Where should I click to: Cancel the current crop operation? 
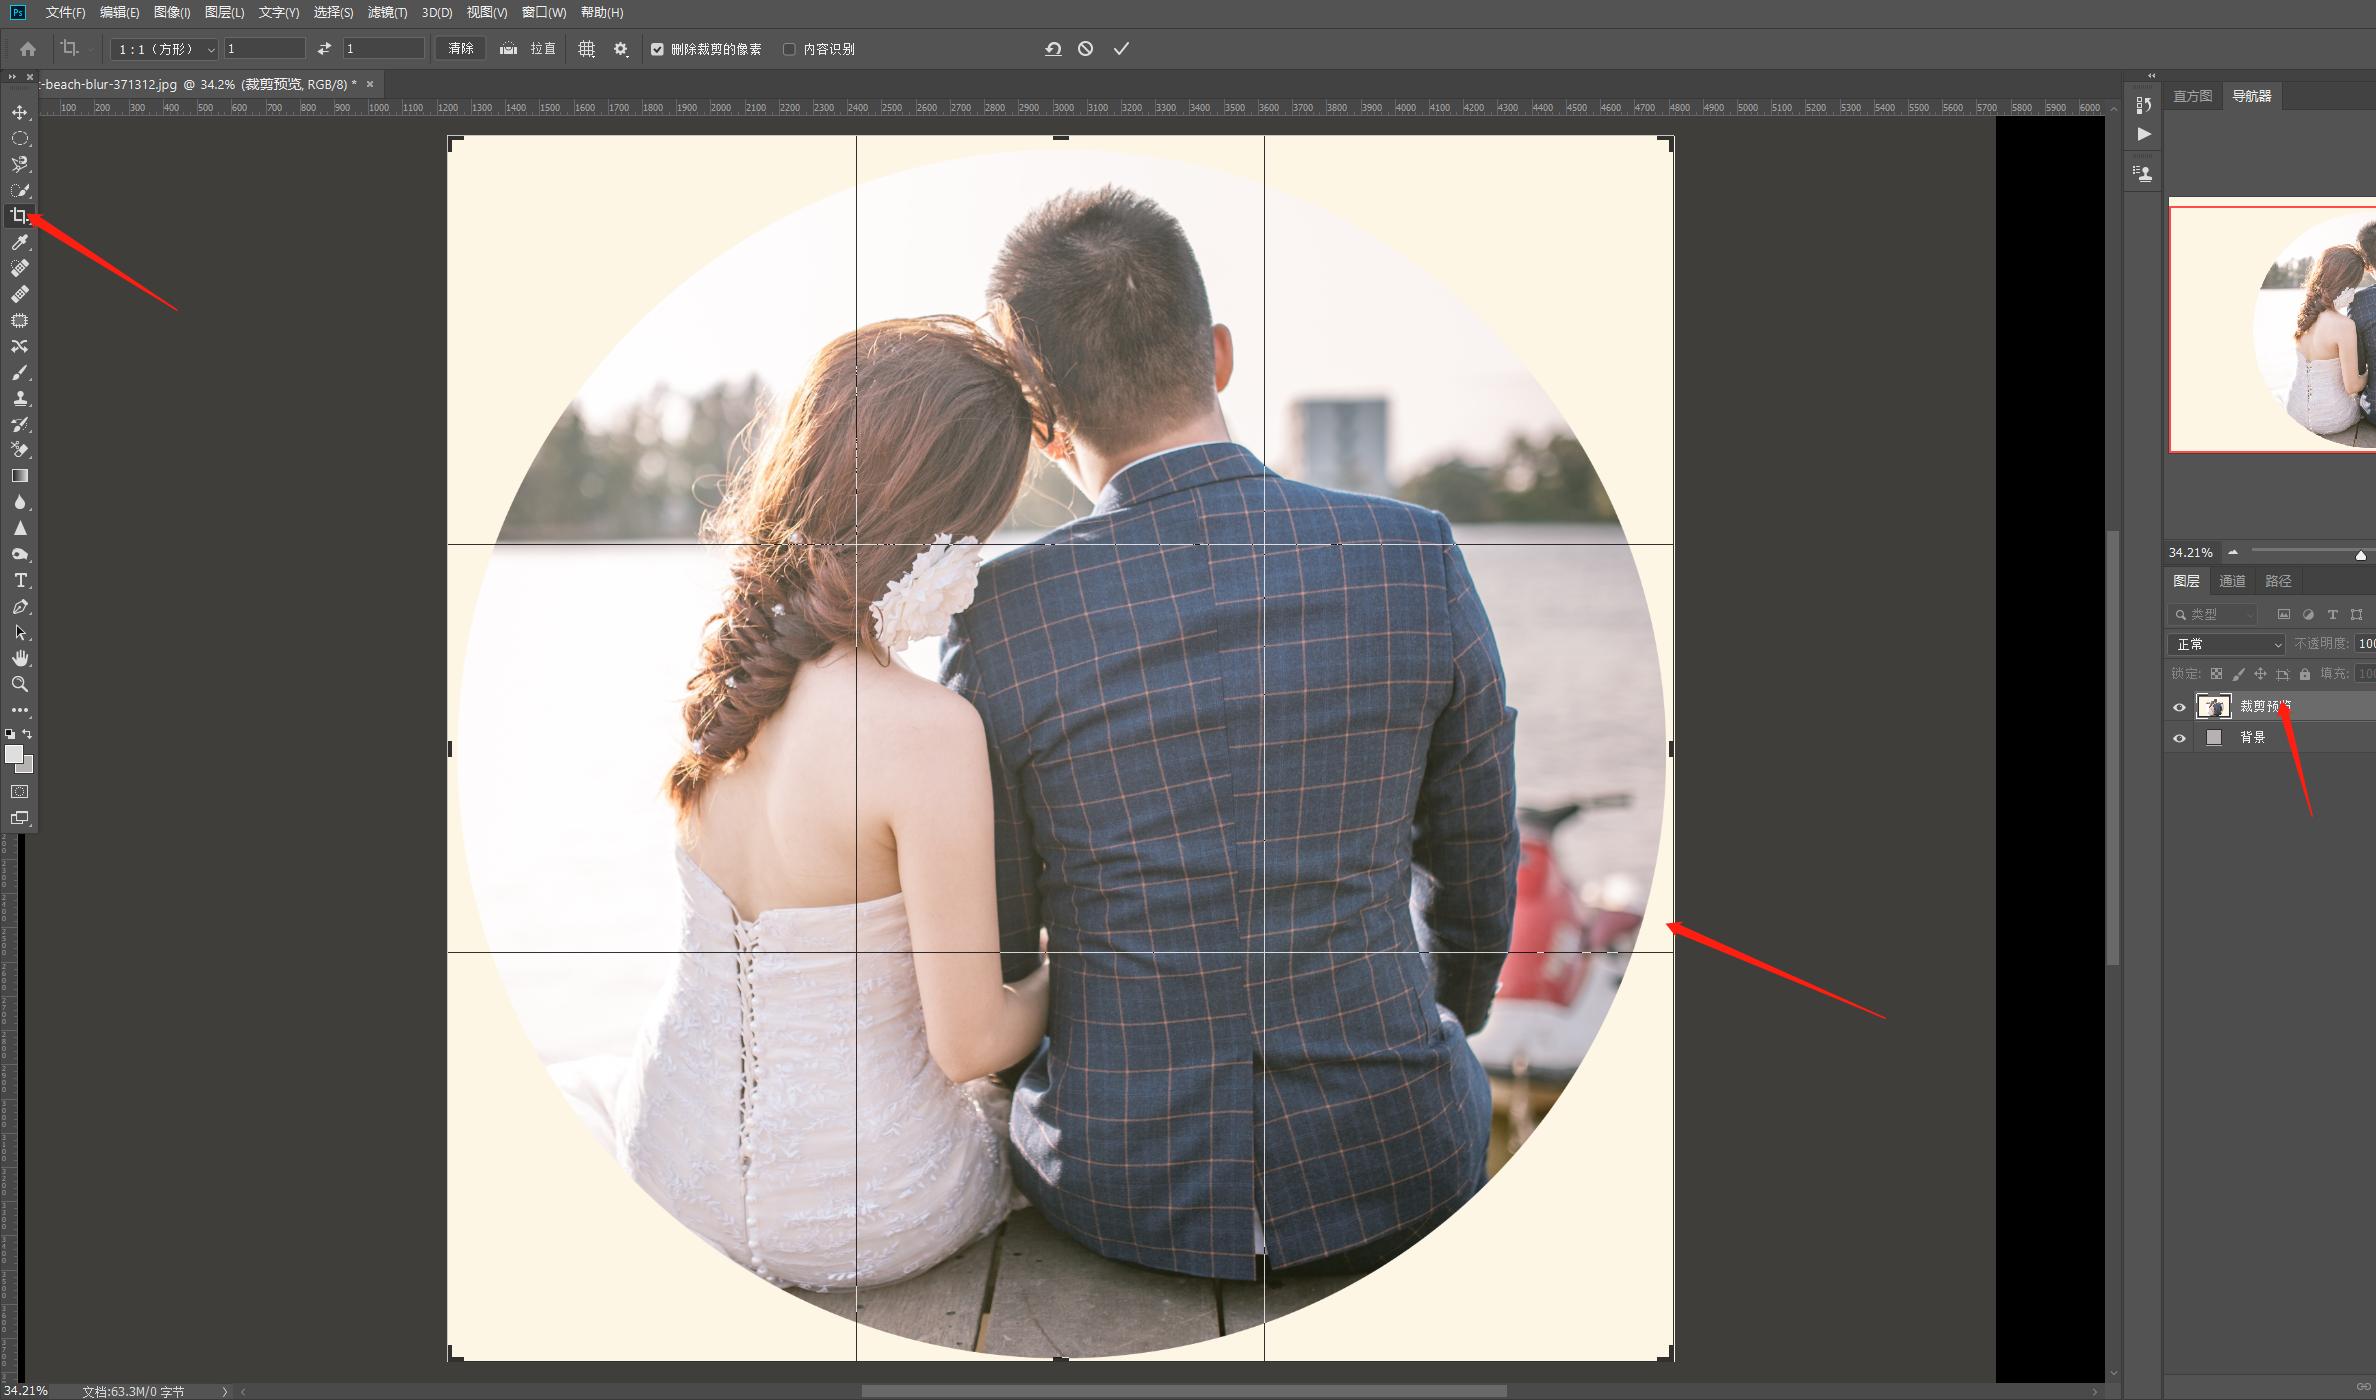point(1085,49)
